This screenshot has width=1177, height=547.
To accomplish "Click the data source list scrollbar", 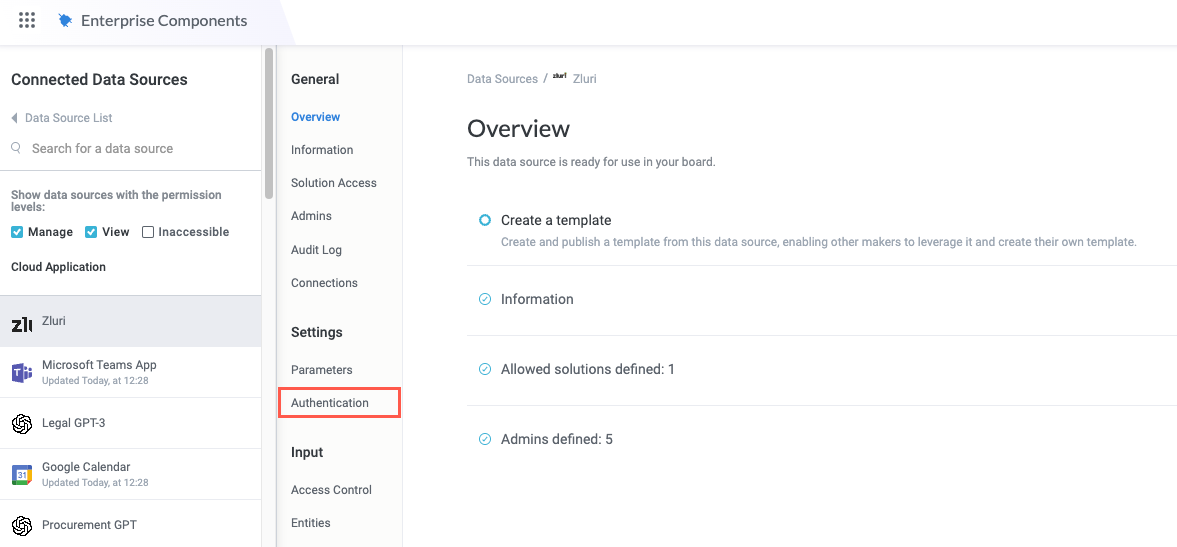I will coord(268,125).
